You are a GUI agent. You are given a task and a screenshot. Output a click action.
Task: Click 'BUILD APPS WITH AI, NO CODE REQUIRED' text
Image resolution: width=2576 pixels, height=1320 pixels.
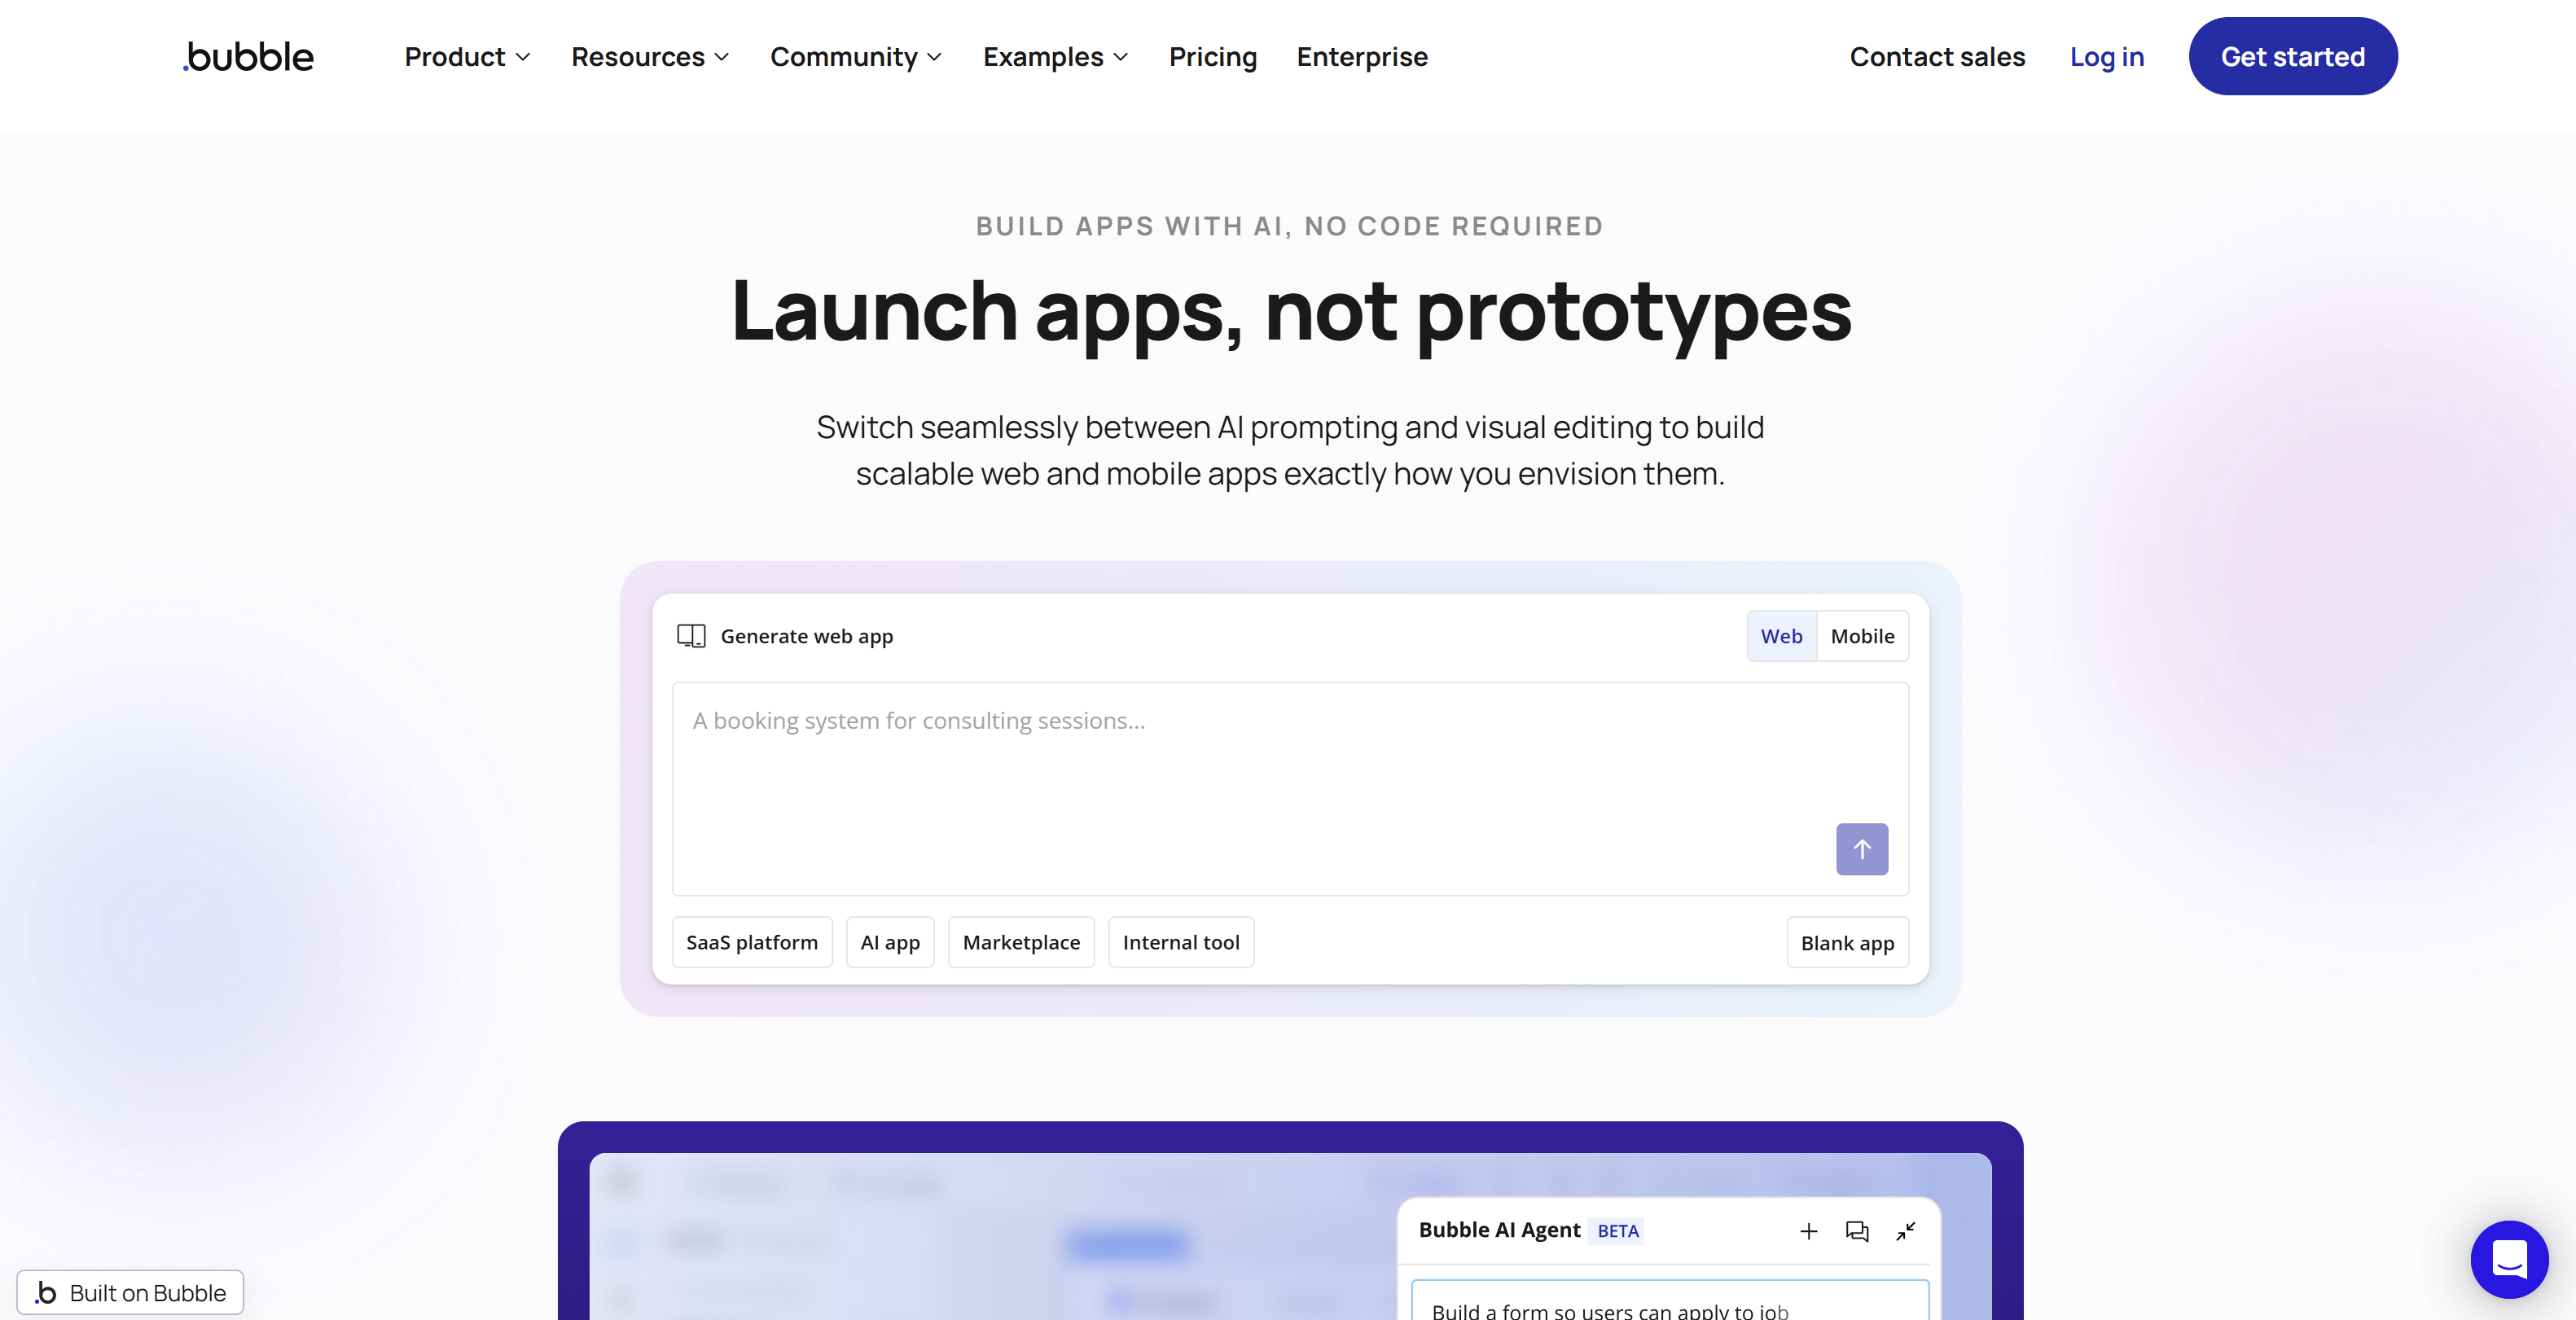1289,226
